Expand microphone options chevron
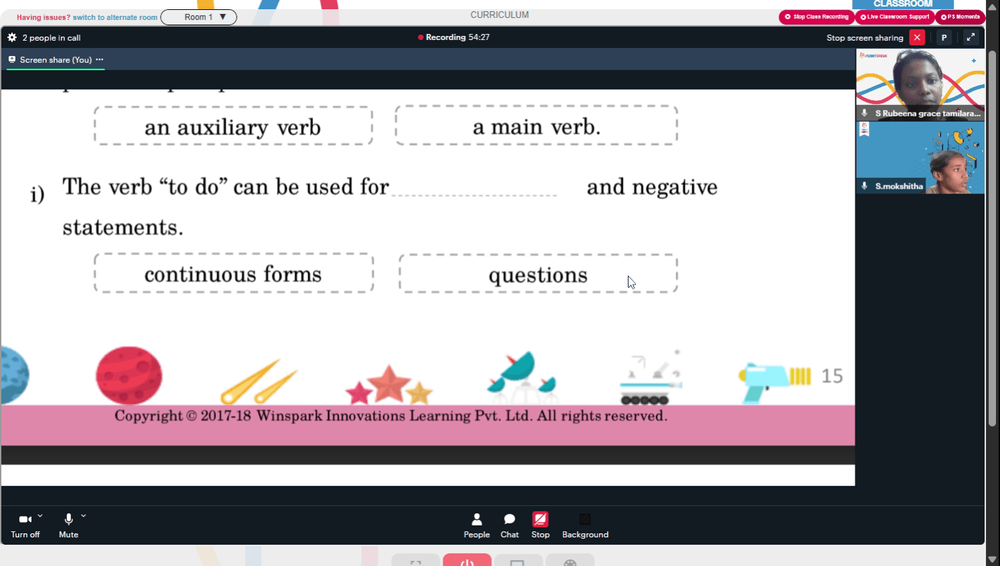 [84, 516]
